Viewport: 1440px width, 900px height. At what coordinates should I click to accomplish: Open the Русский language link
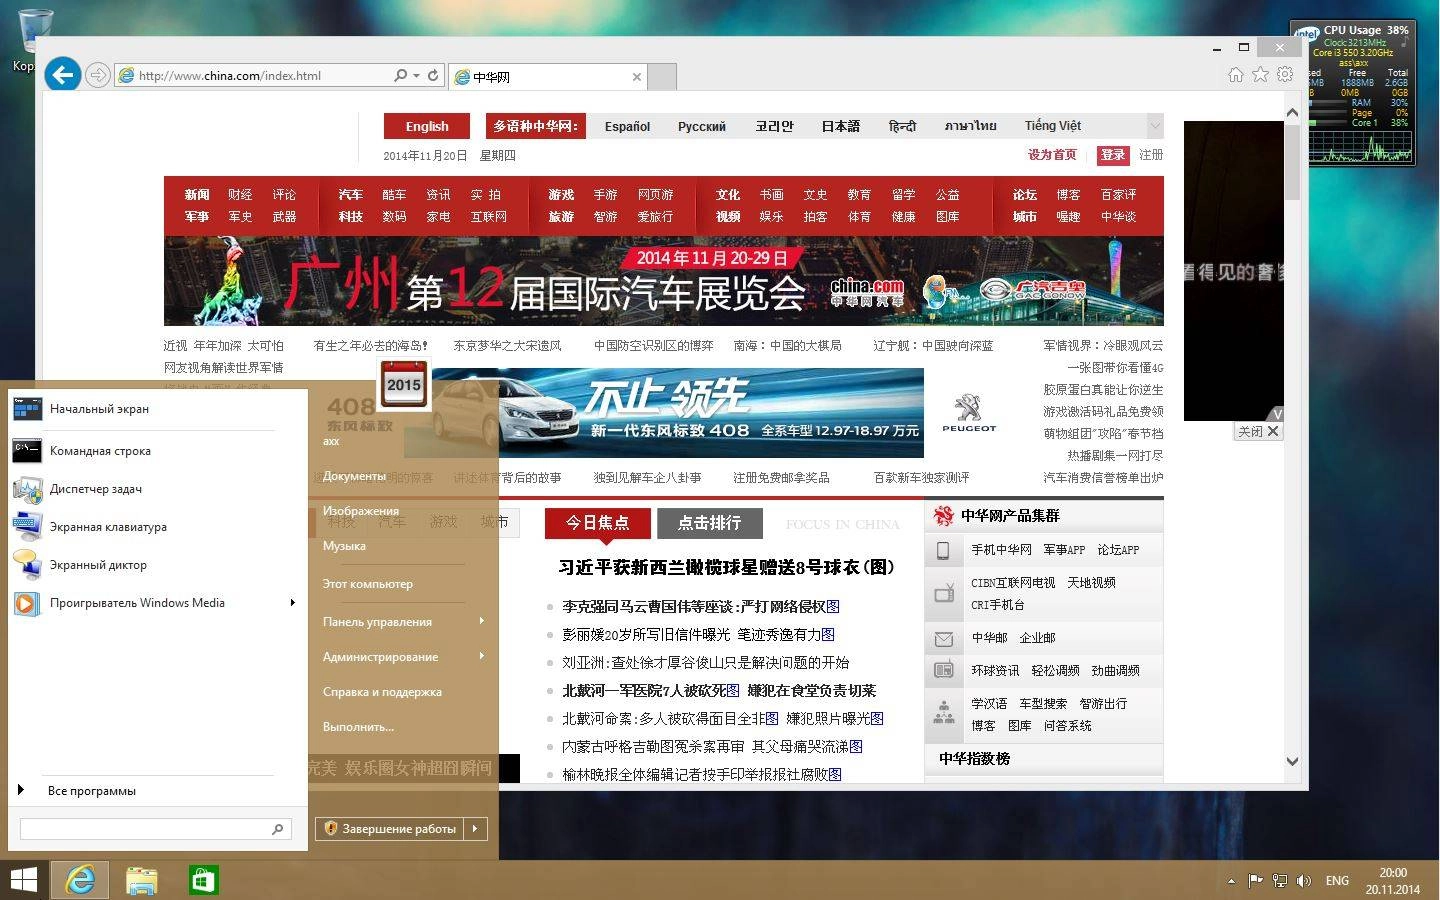(702, 126)
